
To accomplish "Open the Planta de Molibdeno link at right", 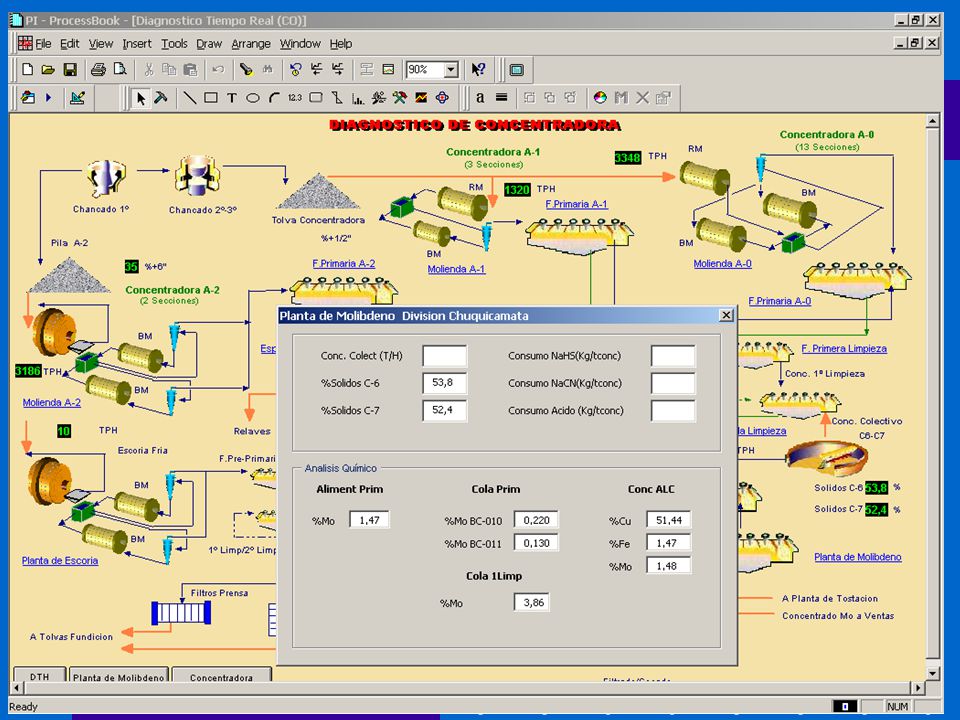I will tap(858, 557).
